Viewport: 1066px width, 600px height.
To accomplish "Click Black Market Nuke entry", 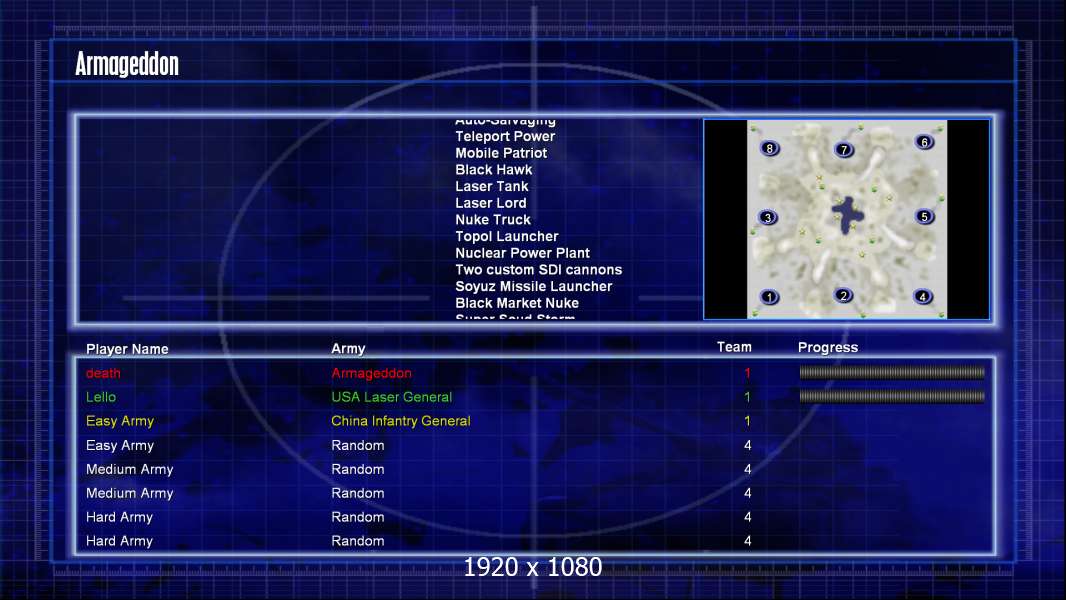I will (517, 303).
